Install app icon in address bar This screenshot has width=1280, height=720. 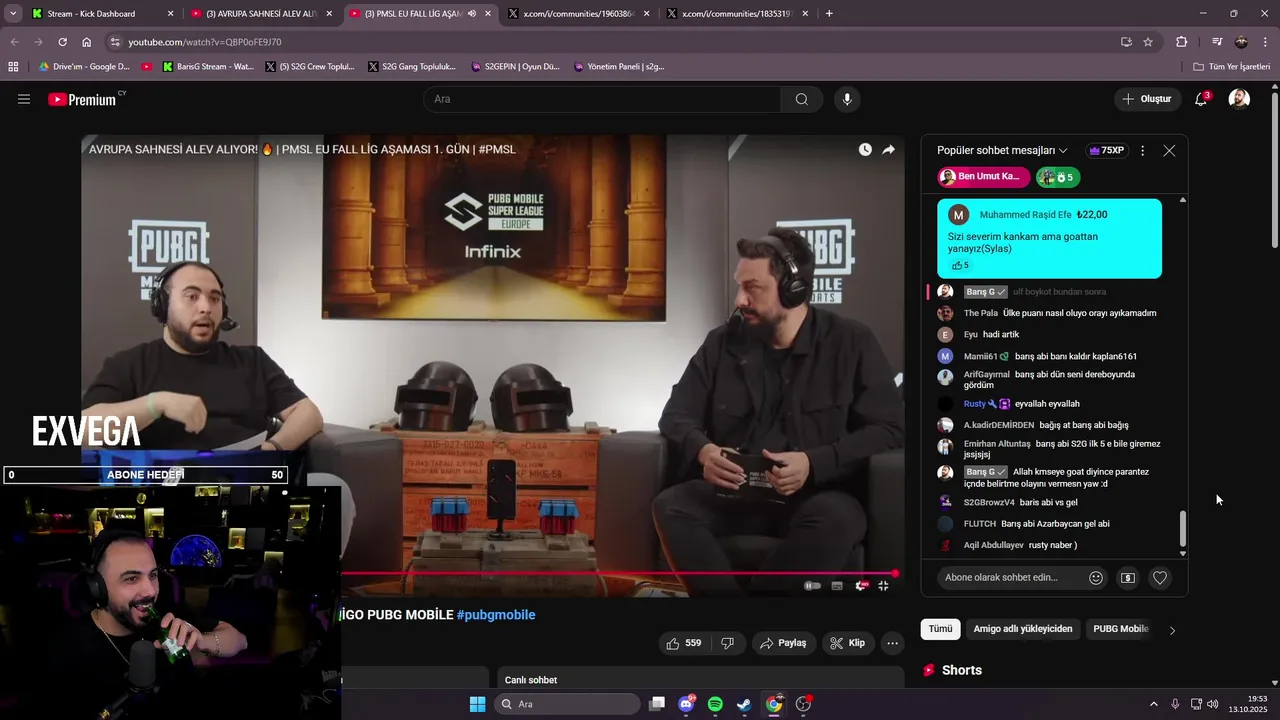1126,42
